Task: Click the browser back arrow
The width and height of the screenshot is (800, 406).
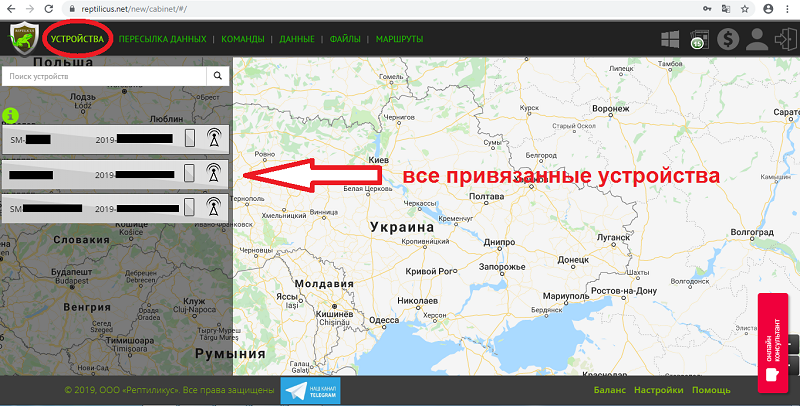Action: point(11,9)
